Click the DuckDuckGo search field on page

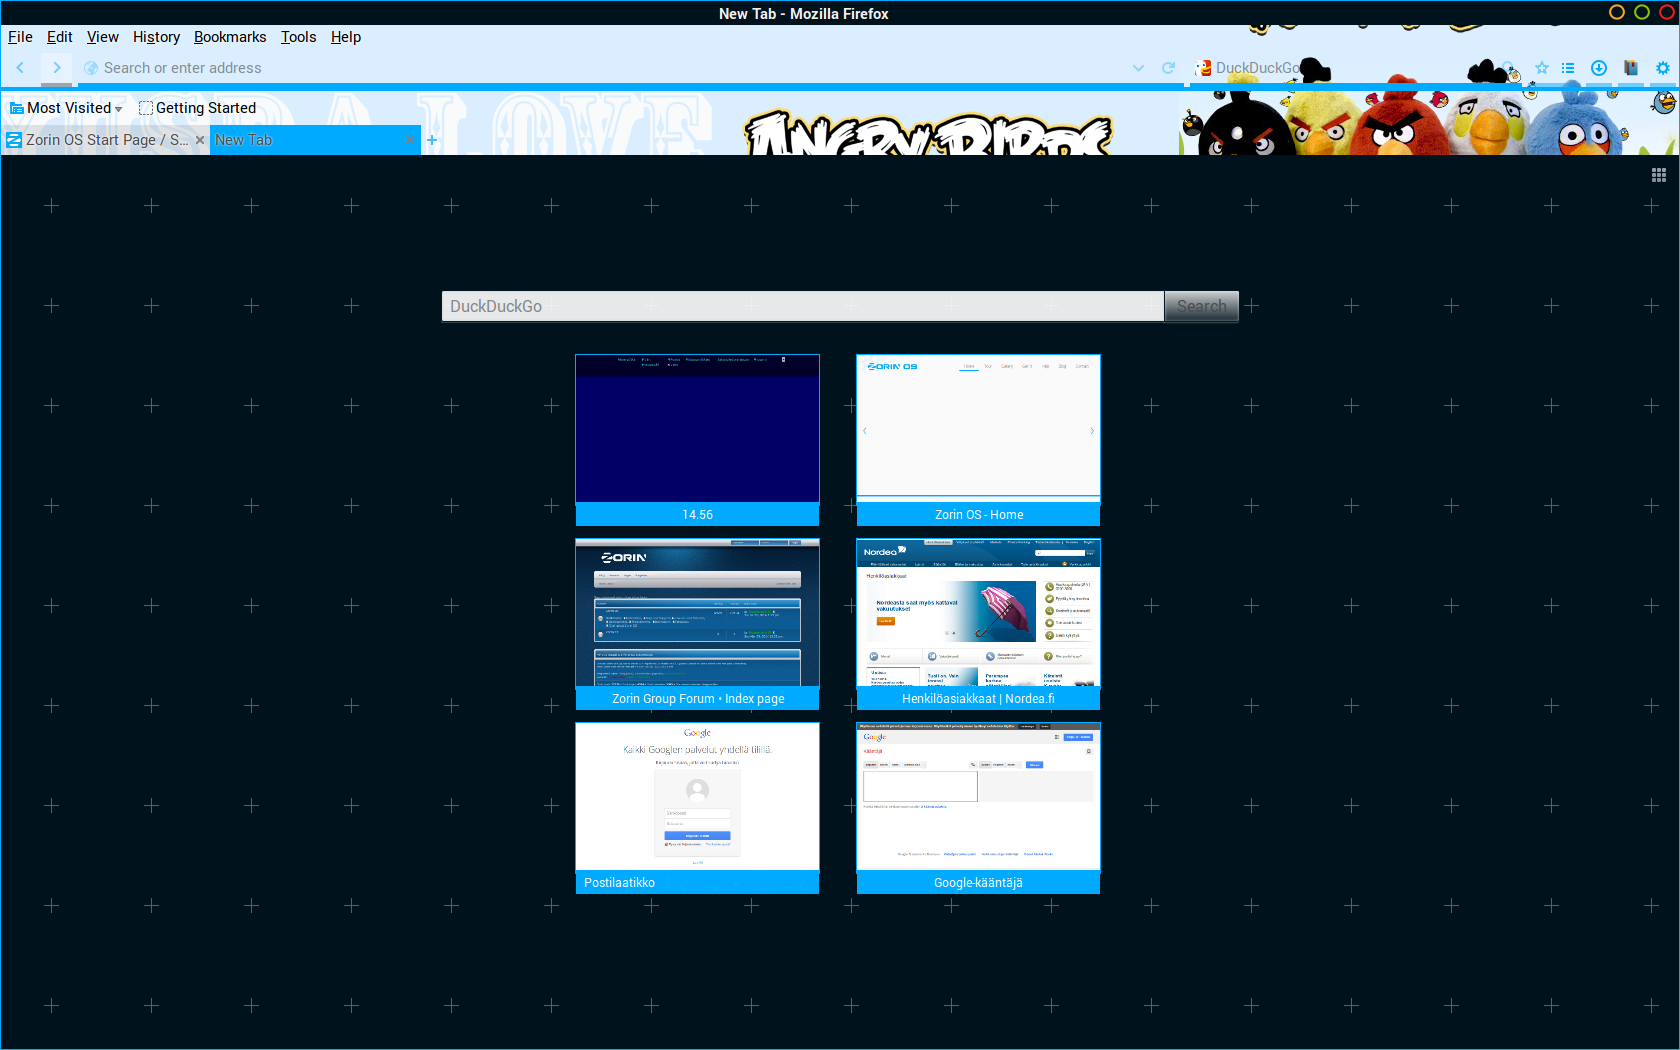click(x=802, y=306)
